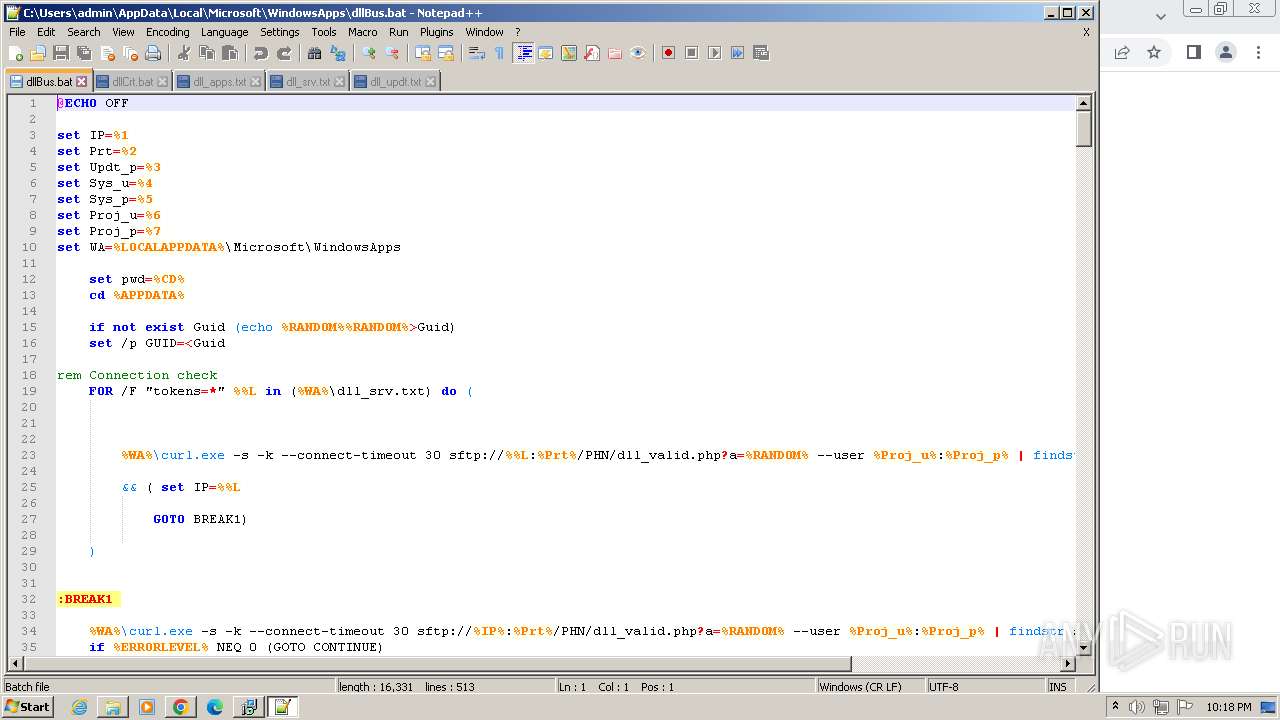This screenshot has width=1280, height=720.
Task: Open the Search menu
Action: coord(83,32)
